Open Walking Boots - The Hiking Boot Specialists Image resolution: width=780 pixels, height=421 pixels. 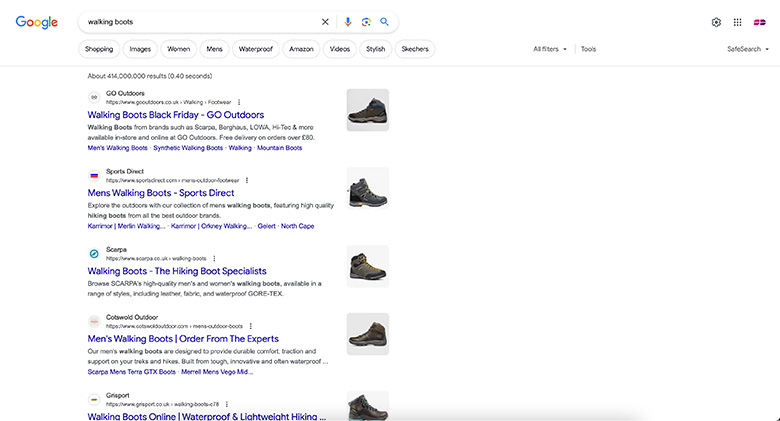click(x=177, y=271)
